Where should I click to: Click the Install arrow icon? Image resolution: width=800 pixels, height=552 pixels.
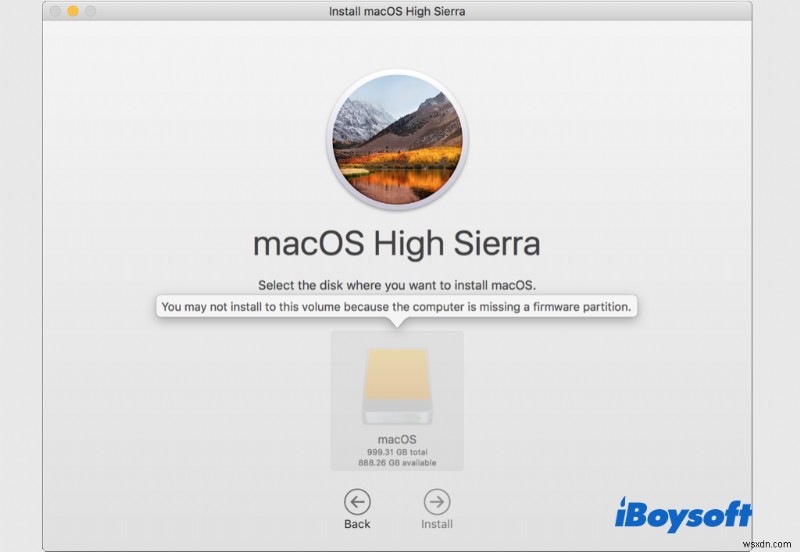pyautogui.click(x=437, y=502)
